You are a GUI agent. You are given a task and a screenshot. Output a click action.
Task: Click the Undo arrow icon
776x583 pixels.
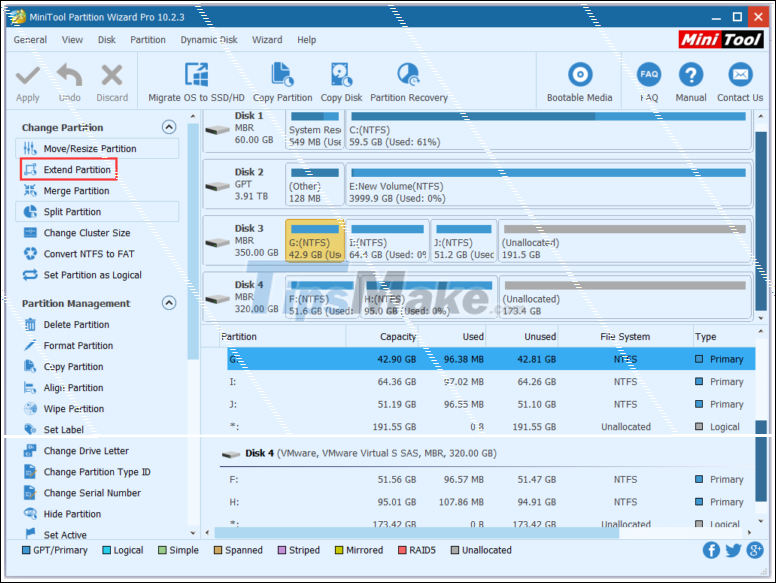69,75
